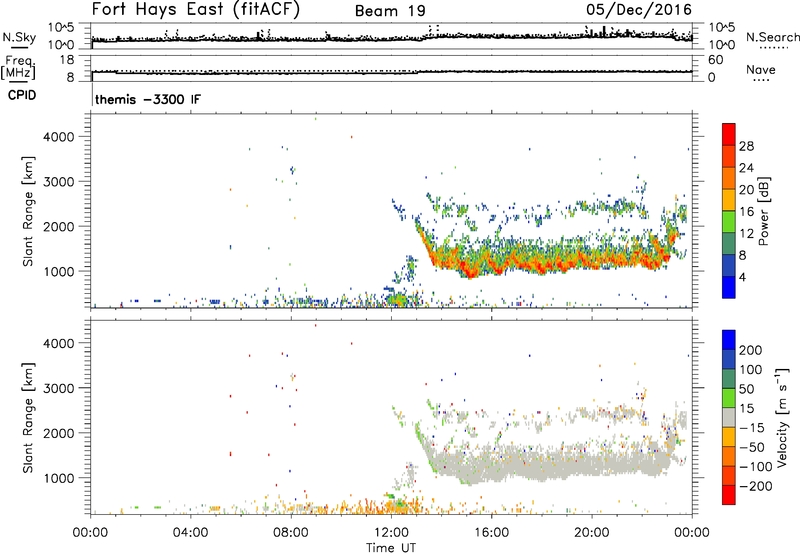Click the '20:00' time tick label
The image size is (800, 554).
591,533
